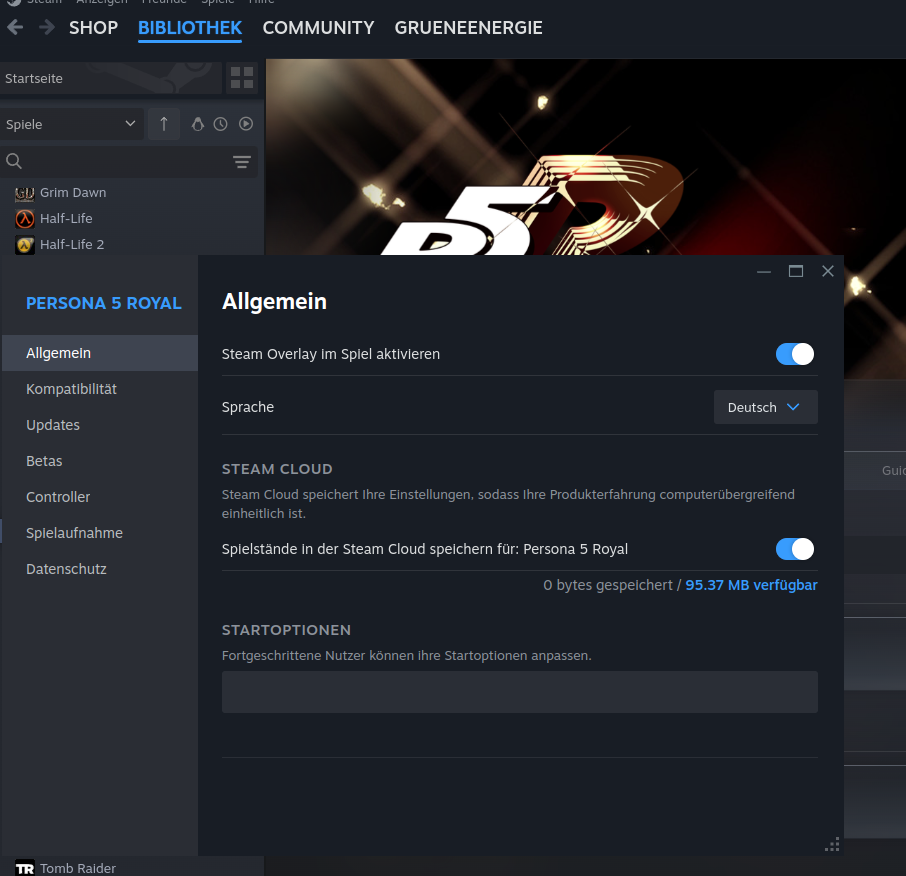Open the Sprache Deutsch dropdown
The width and height of the screenshot is (906, 876).
coord(766,407)
